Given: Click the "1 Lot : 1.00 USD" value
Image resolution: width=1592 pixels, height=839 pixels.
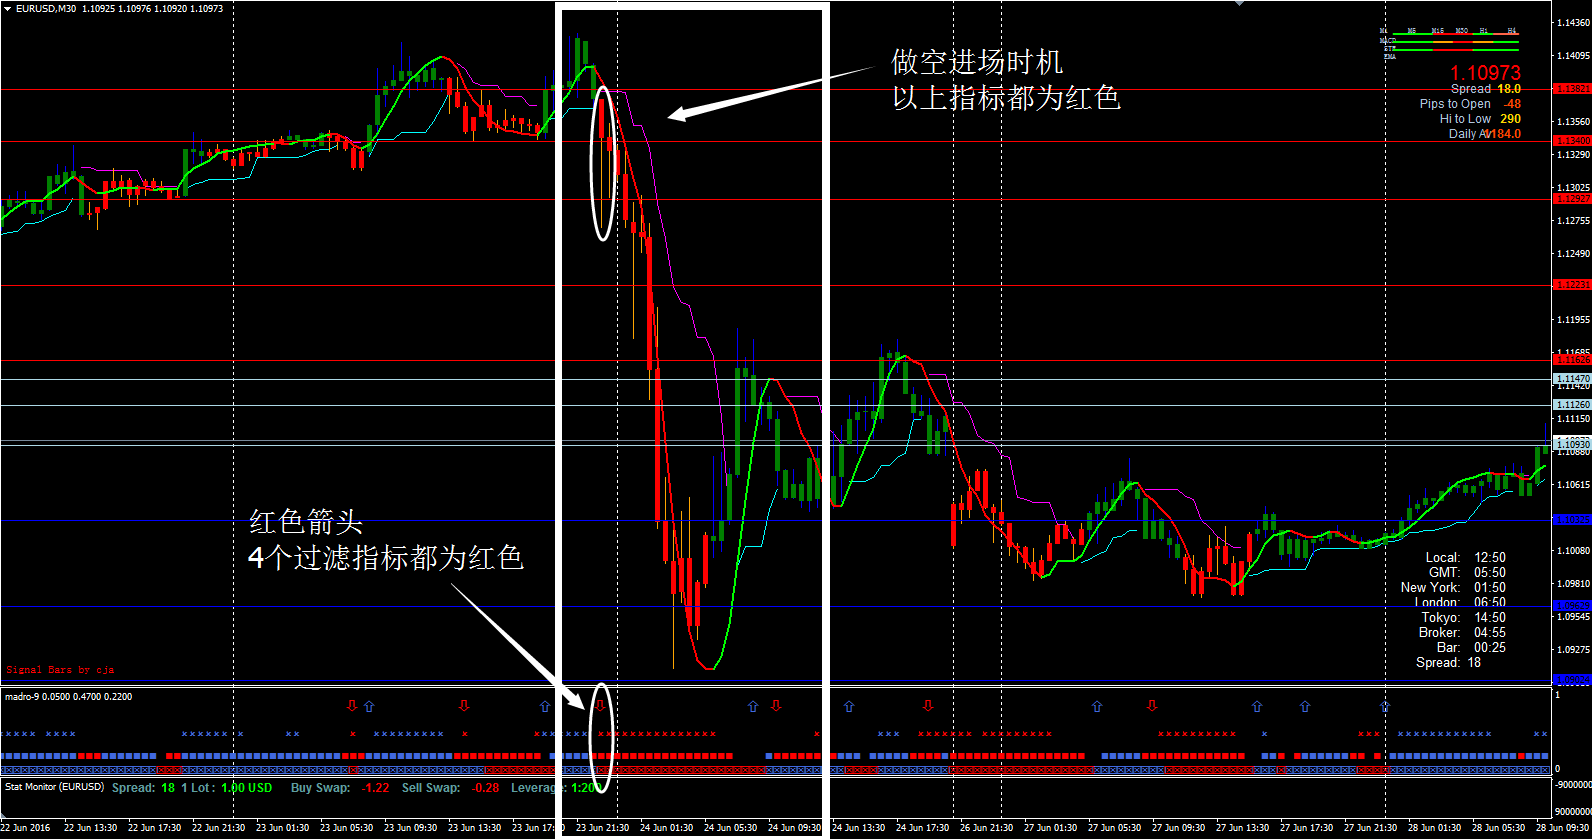Looking at the screenshot, I should point(227,788).
